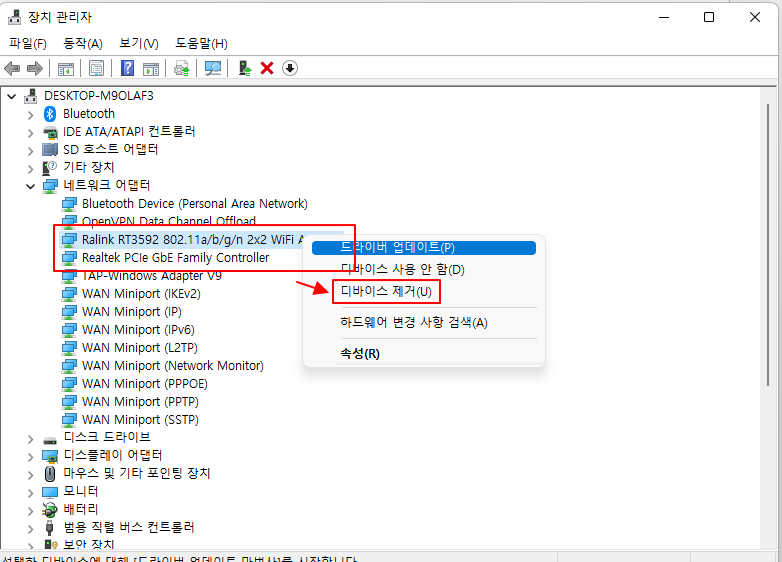Click the SD 호스트 어댑터 icon
Viewport: 782px width, 562px height.
pos(50,150)
